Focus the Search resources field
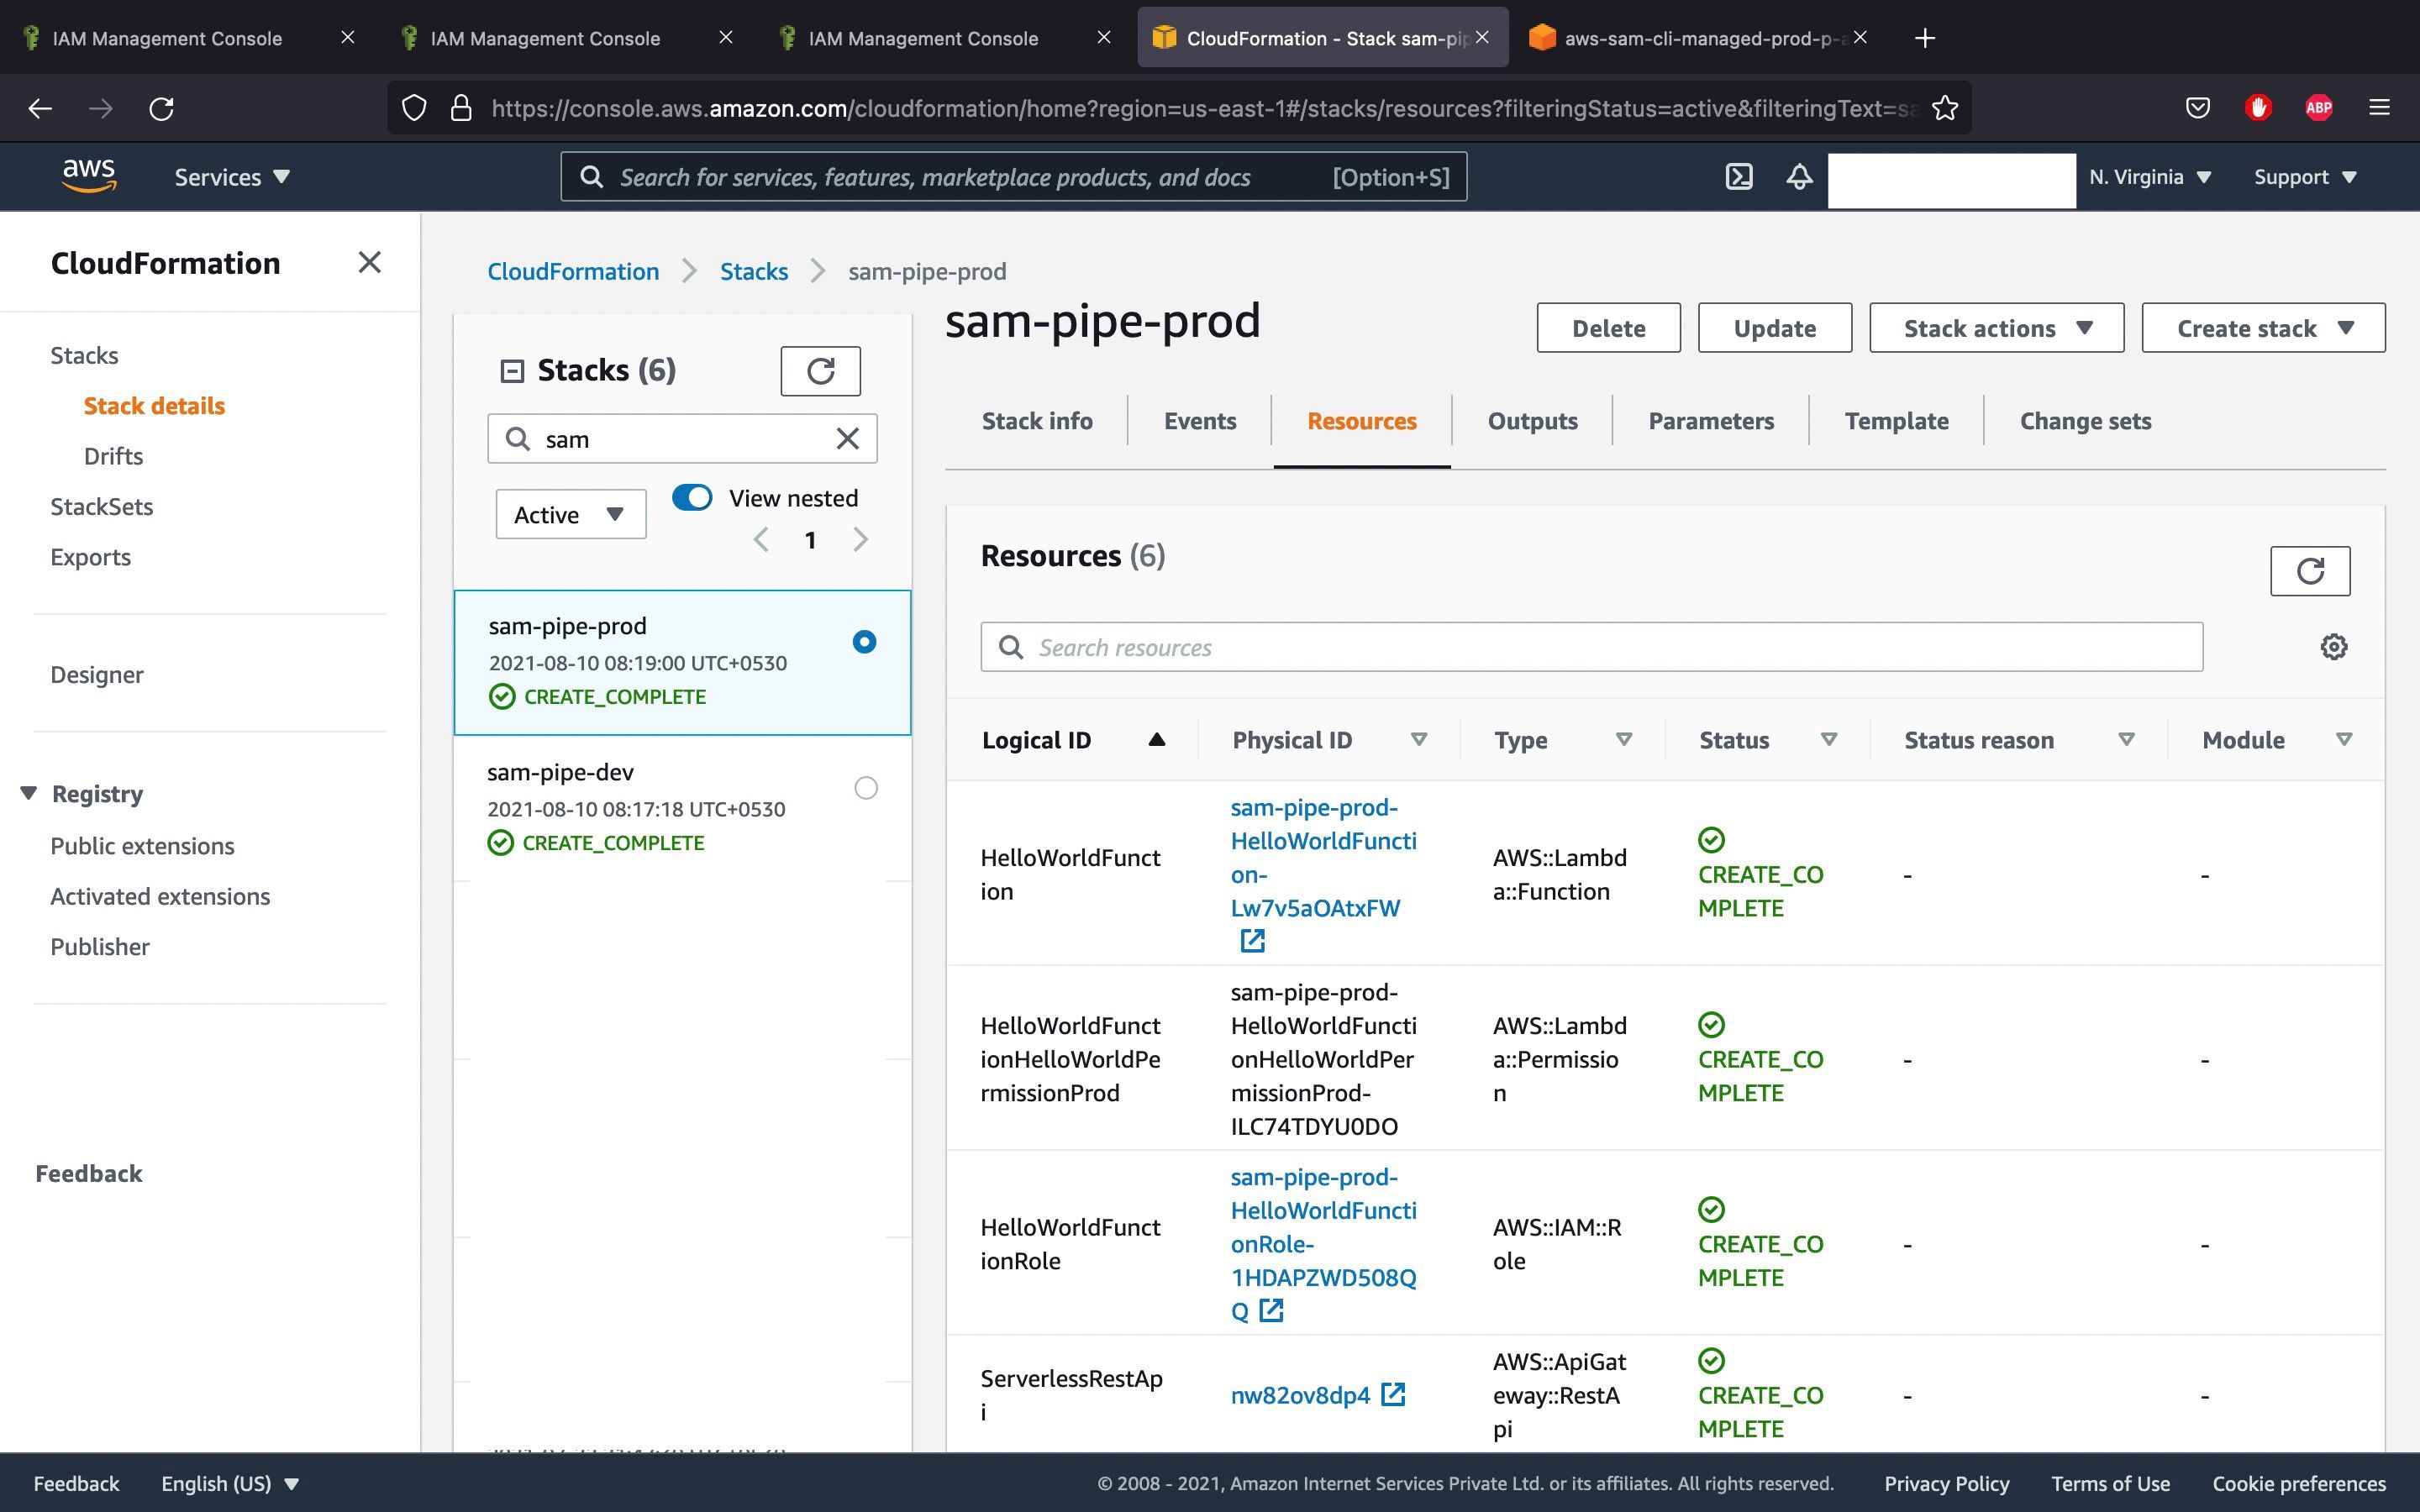 point(1591,647)
